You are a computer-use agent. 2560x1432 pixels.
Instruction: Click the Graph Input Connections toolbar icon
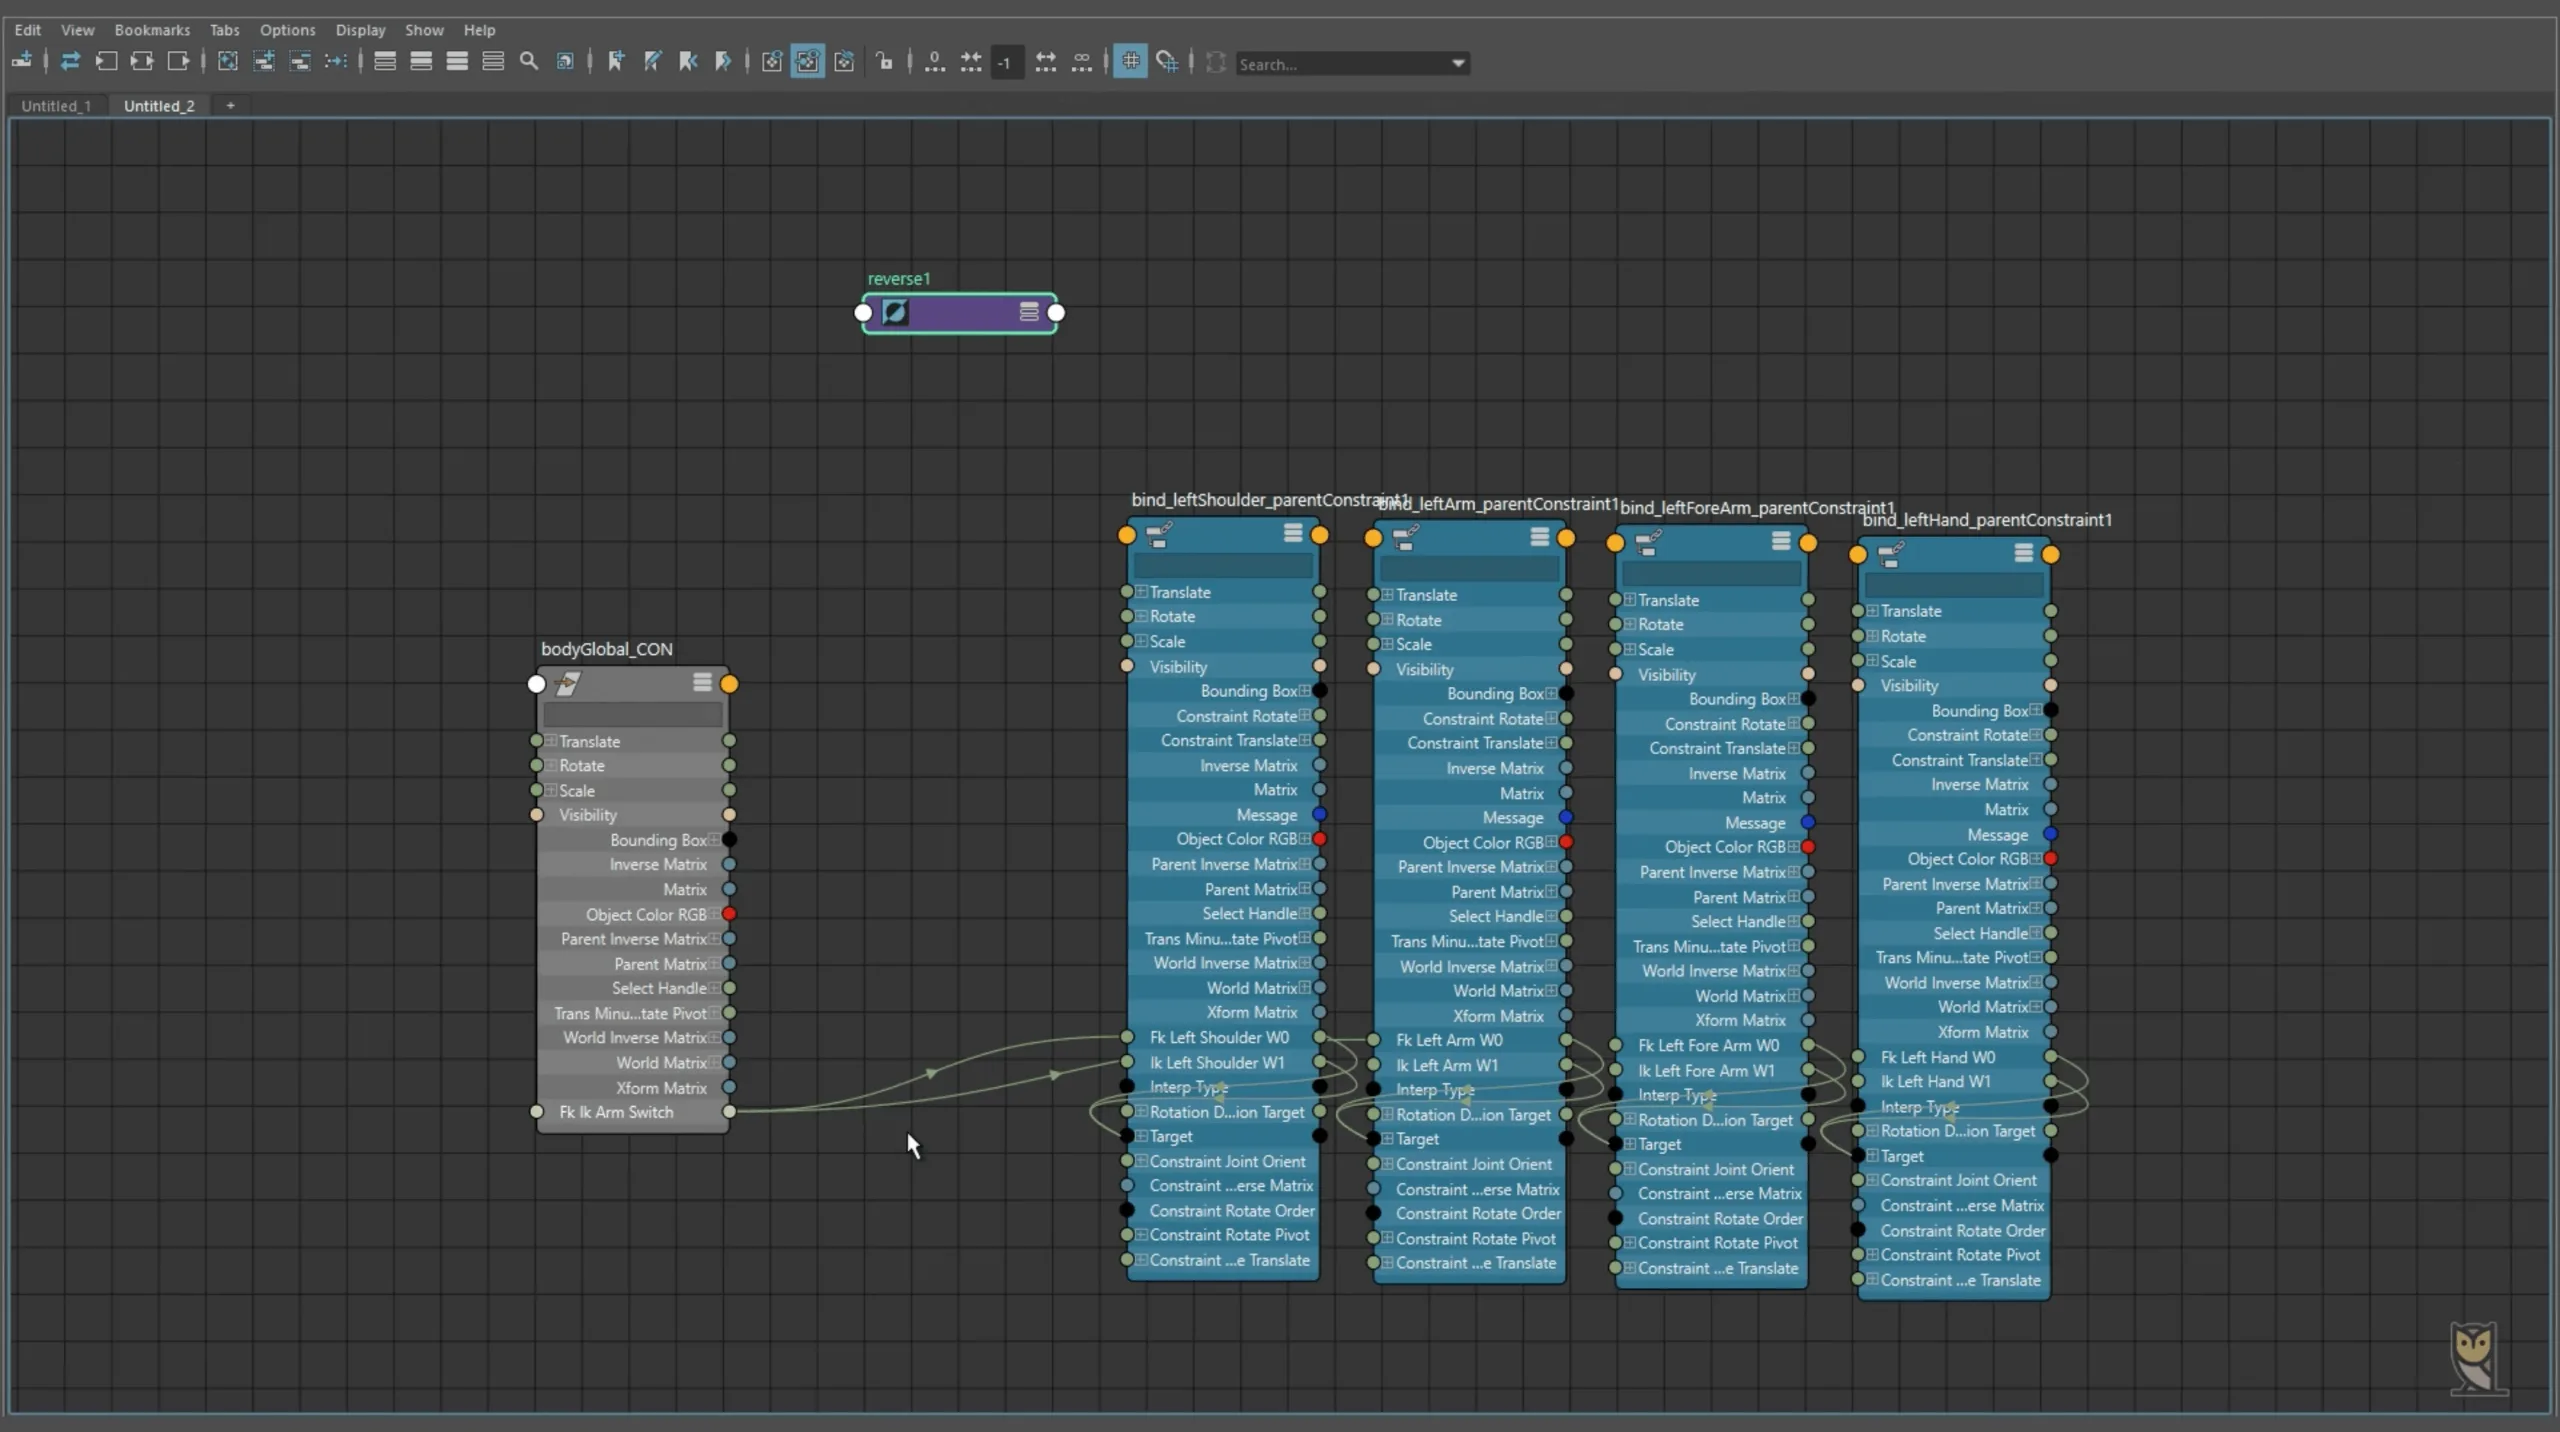click(107, 62)
